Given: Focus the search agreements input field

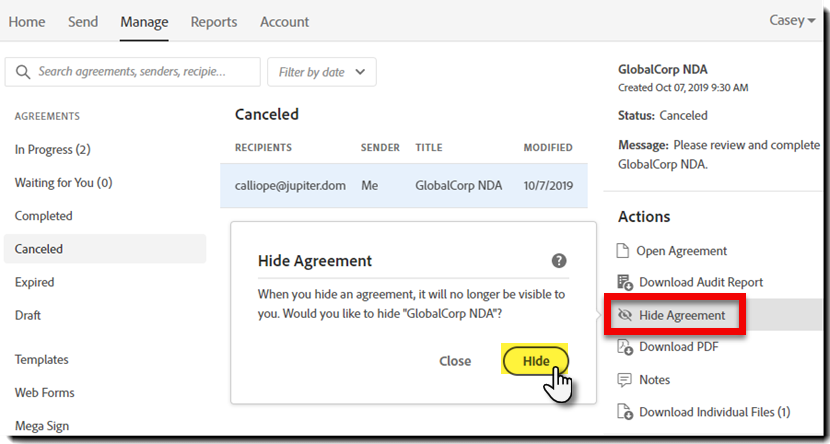Looking at the screenshot, I should click(x=132, y=72).
